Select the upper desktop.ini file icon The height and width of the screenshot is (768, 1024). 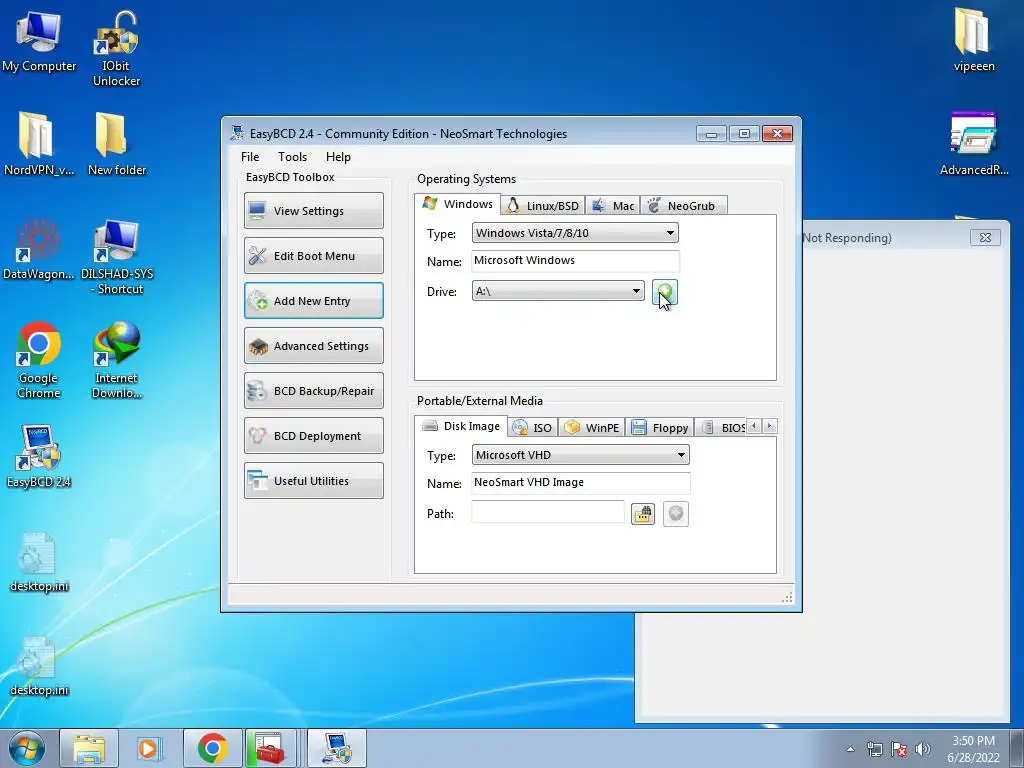[x=39, y=562]
